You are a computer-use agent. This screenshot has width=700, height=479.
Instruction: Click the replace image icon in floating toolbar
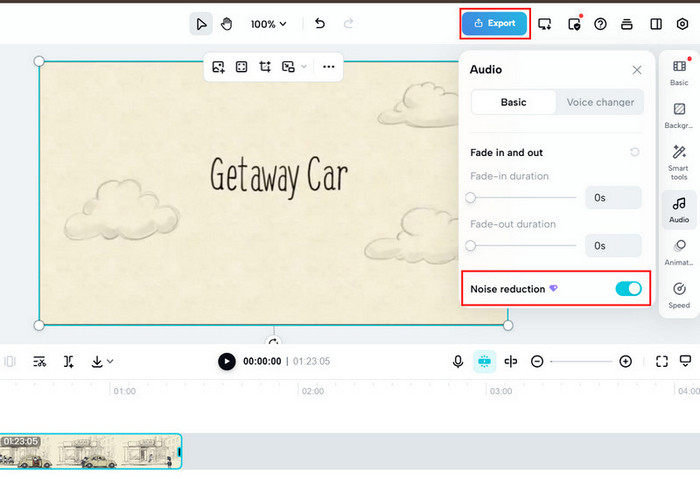pos(218,67)
